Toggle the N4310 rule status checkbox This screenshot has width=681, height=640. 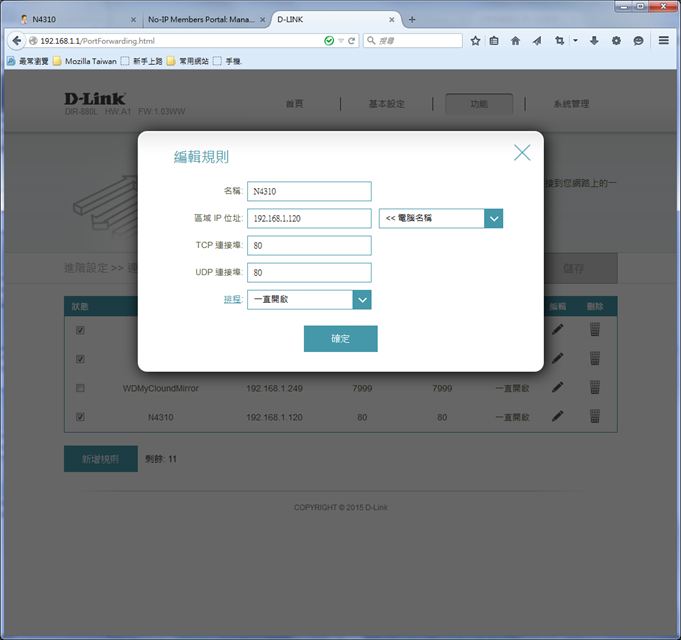[80, 417]
